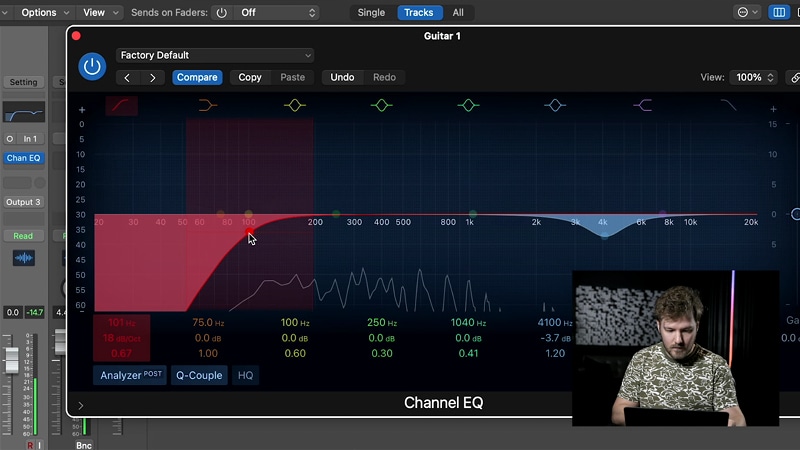The width and height of the screenshot is (800, 450).
Task: Click the Undo button
Action: (x=342, y=78)
